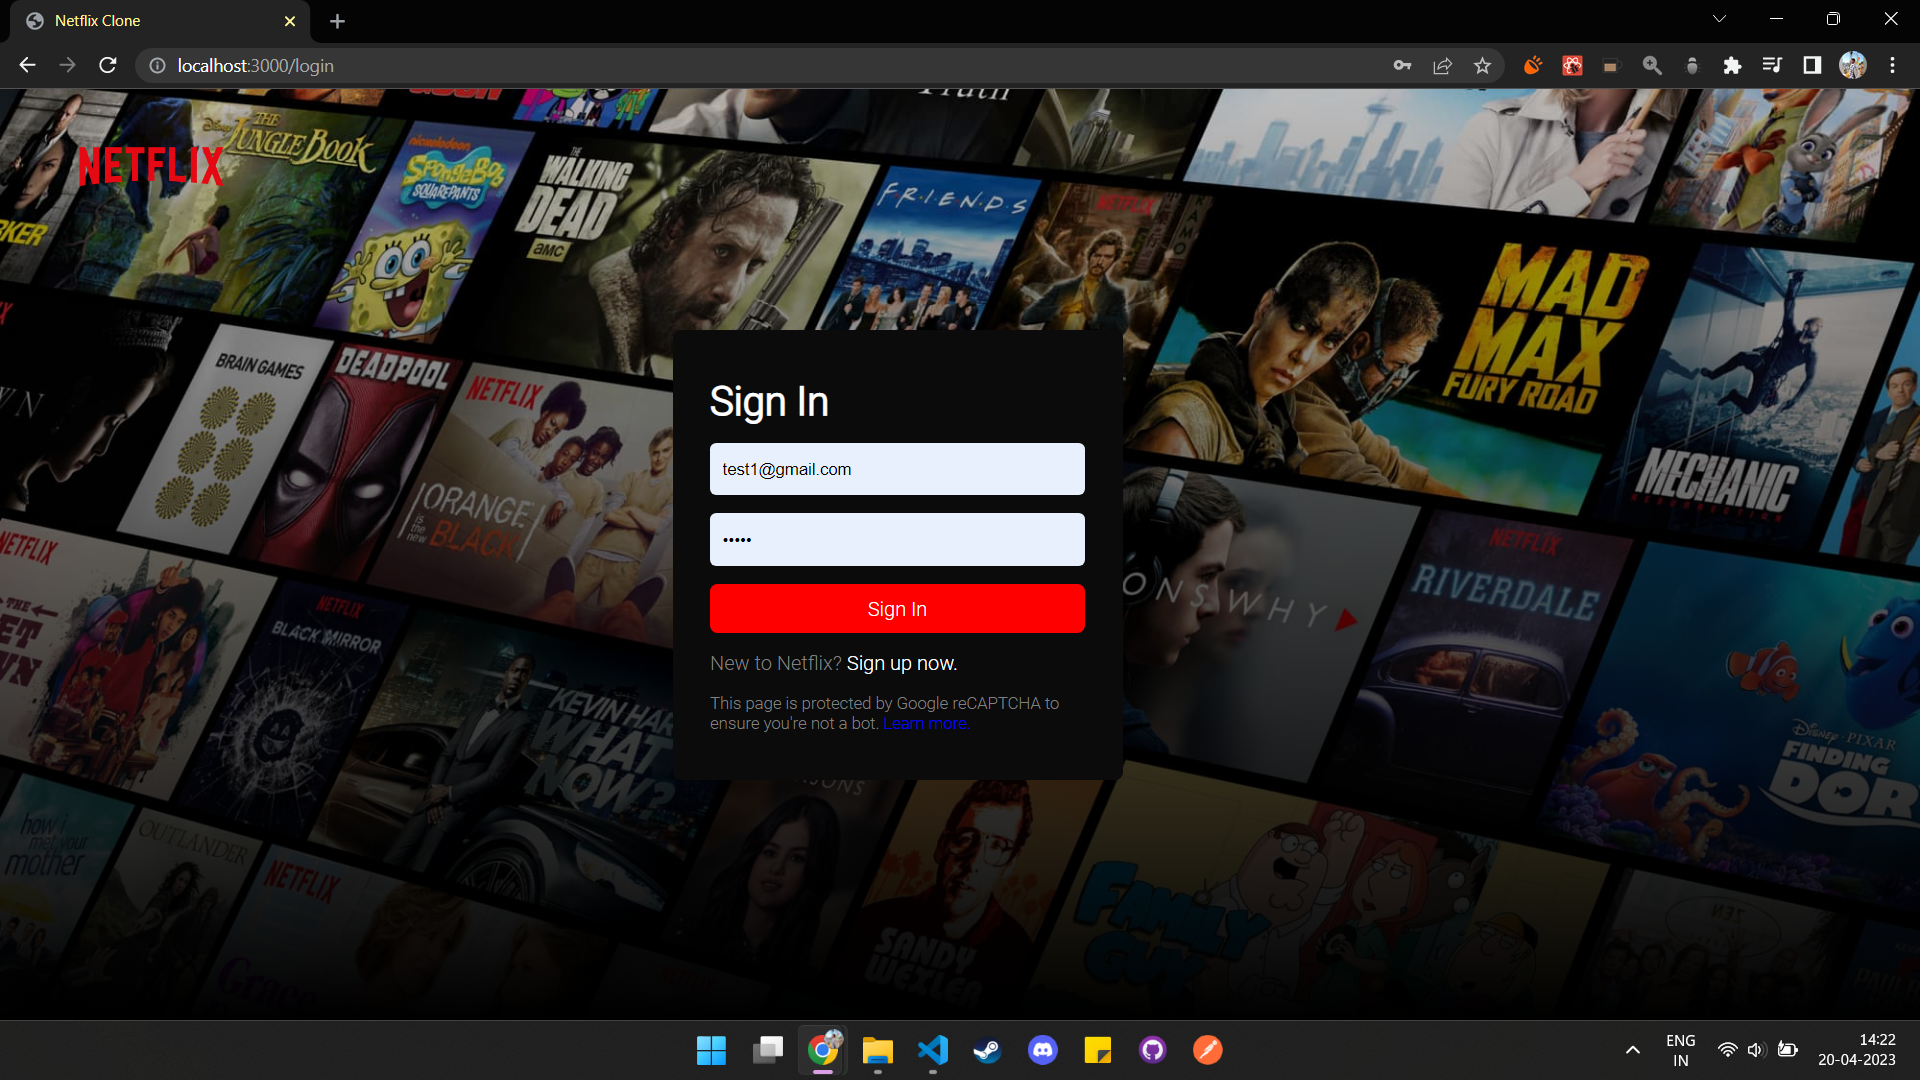Open the Extensions puzzle icon

[1732, 65]
